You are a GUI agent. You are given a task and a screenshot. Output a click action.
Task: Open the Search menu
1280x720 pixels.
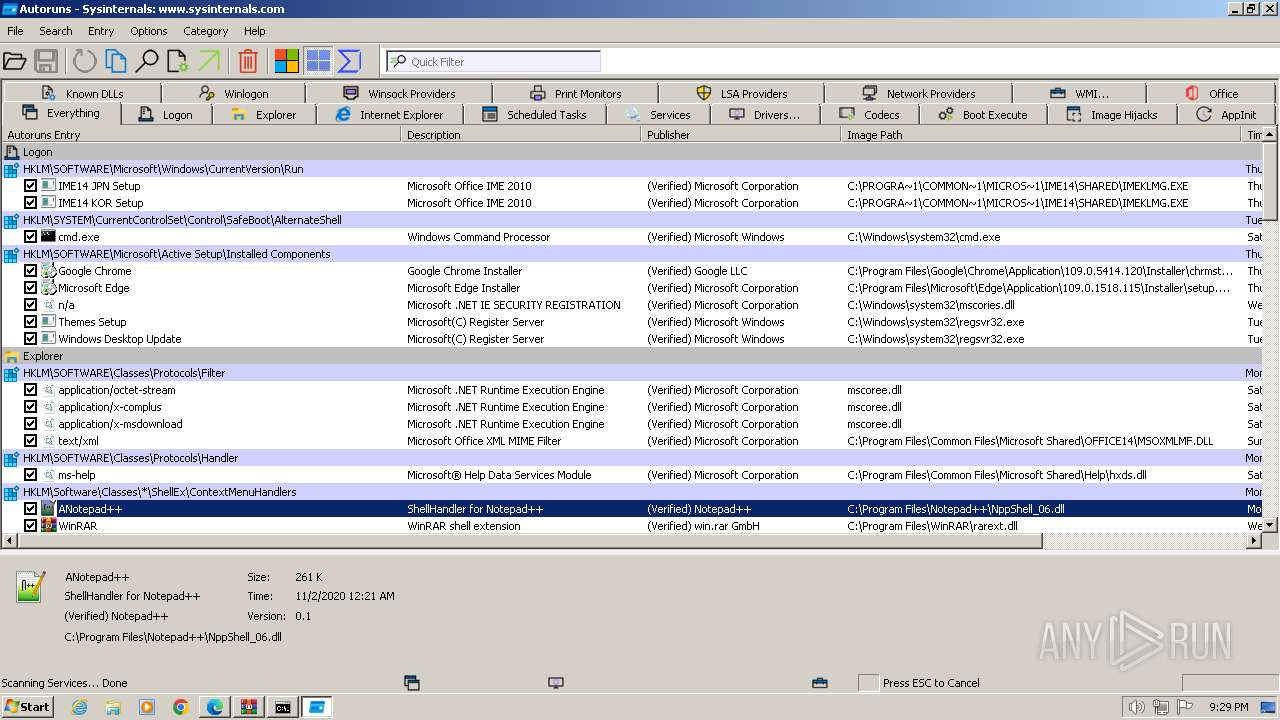(56, 31)
